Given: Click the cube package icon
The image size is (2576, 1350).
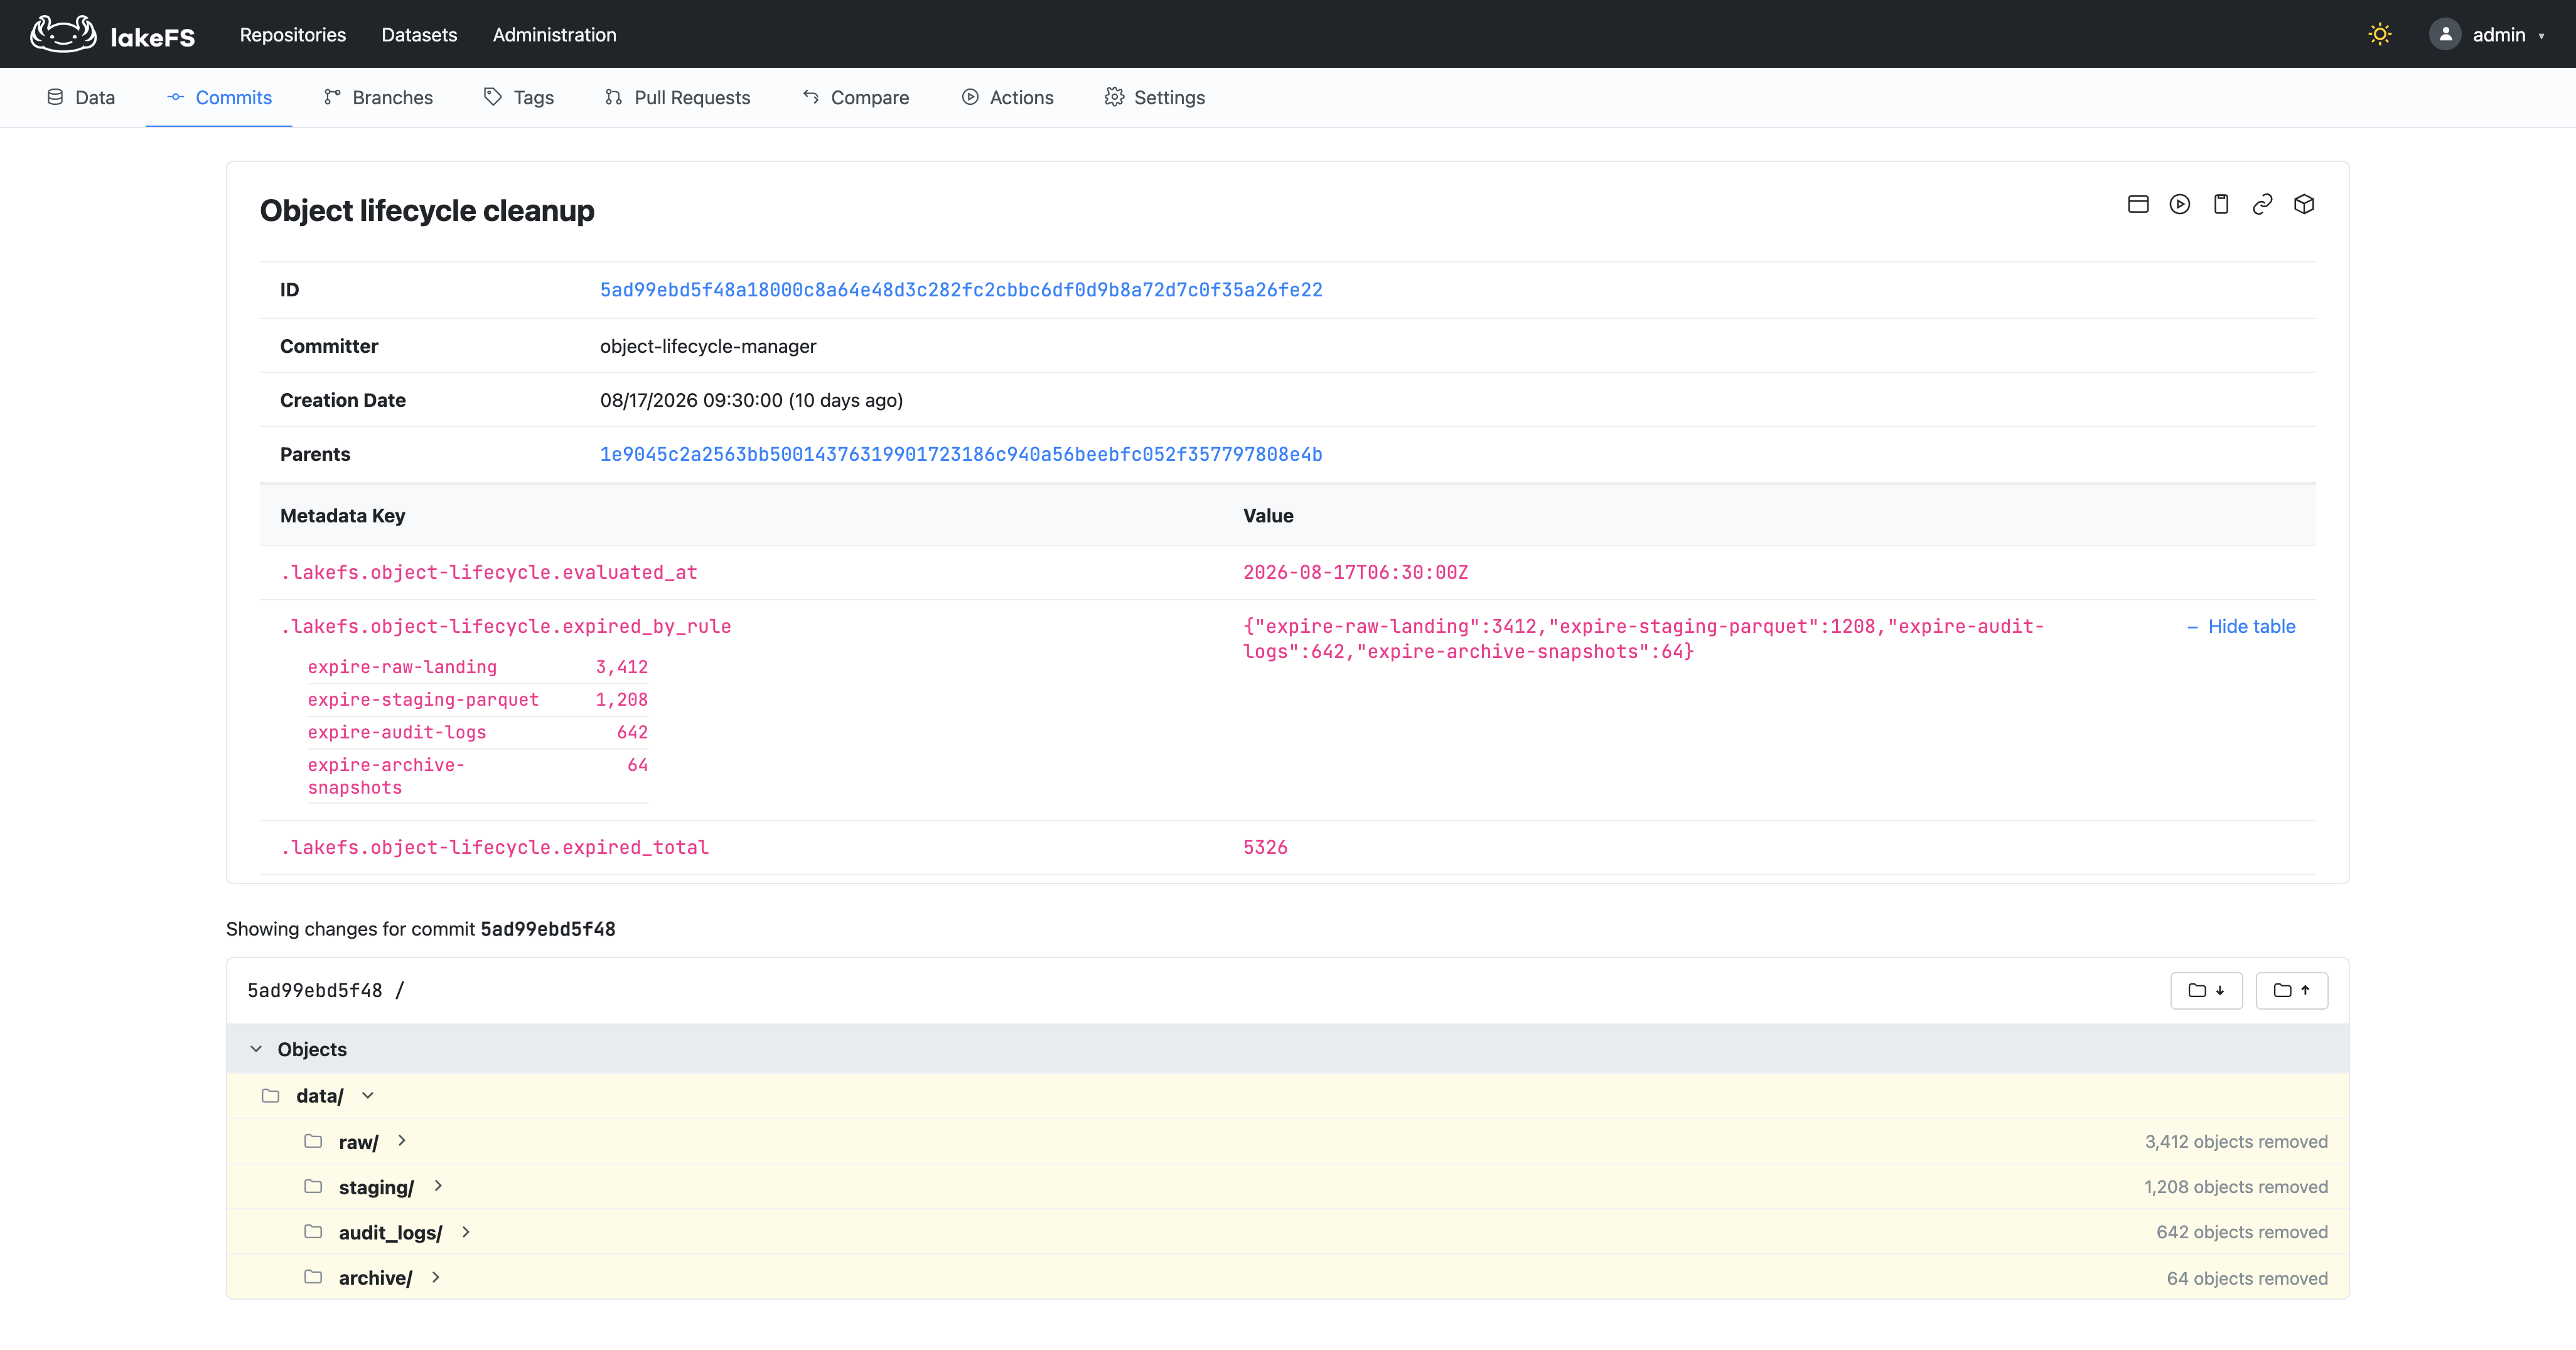Looking at the screenshot, I should pos(2304,204).
